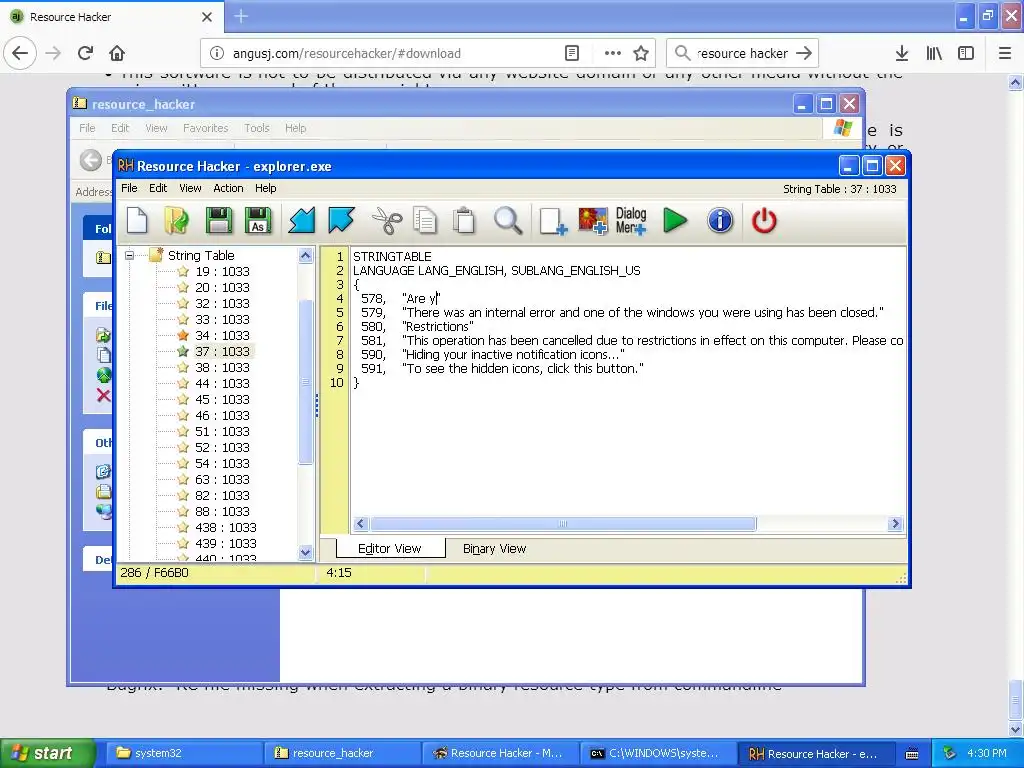Click the editor horizontal scroll left arrow
Screen dimensions: 1024x768
click(x=360, y=524)
